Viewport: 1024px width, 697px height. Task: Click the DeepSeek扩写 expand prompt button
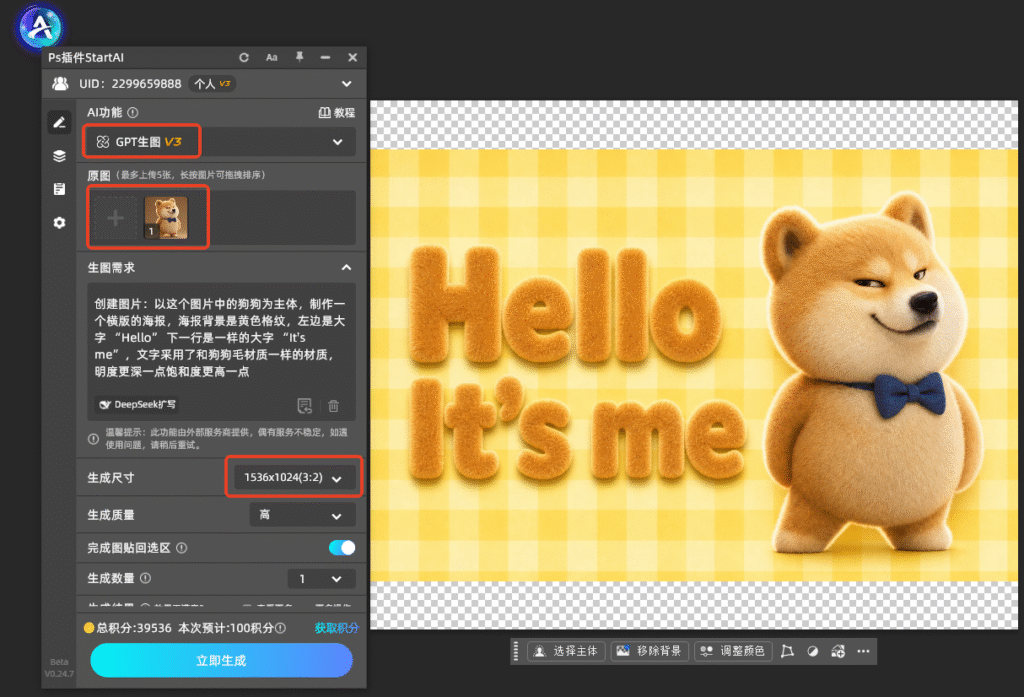tap(138, 404)
